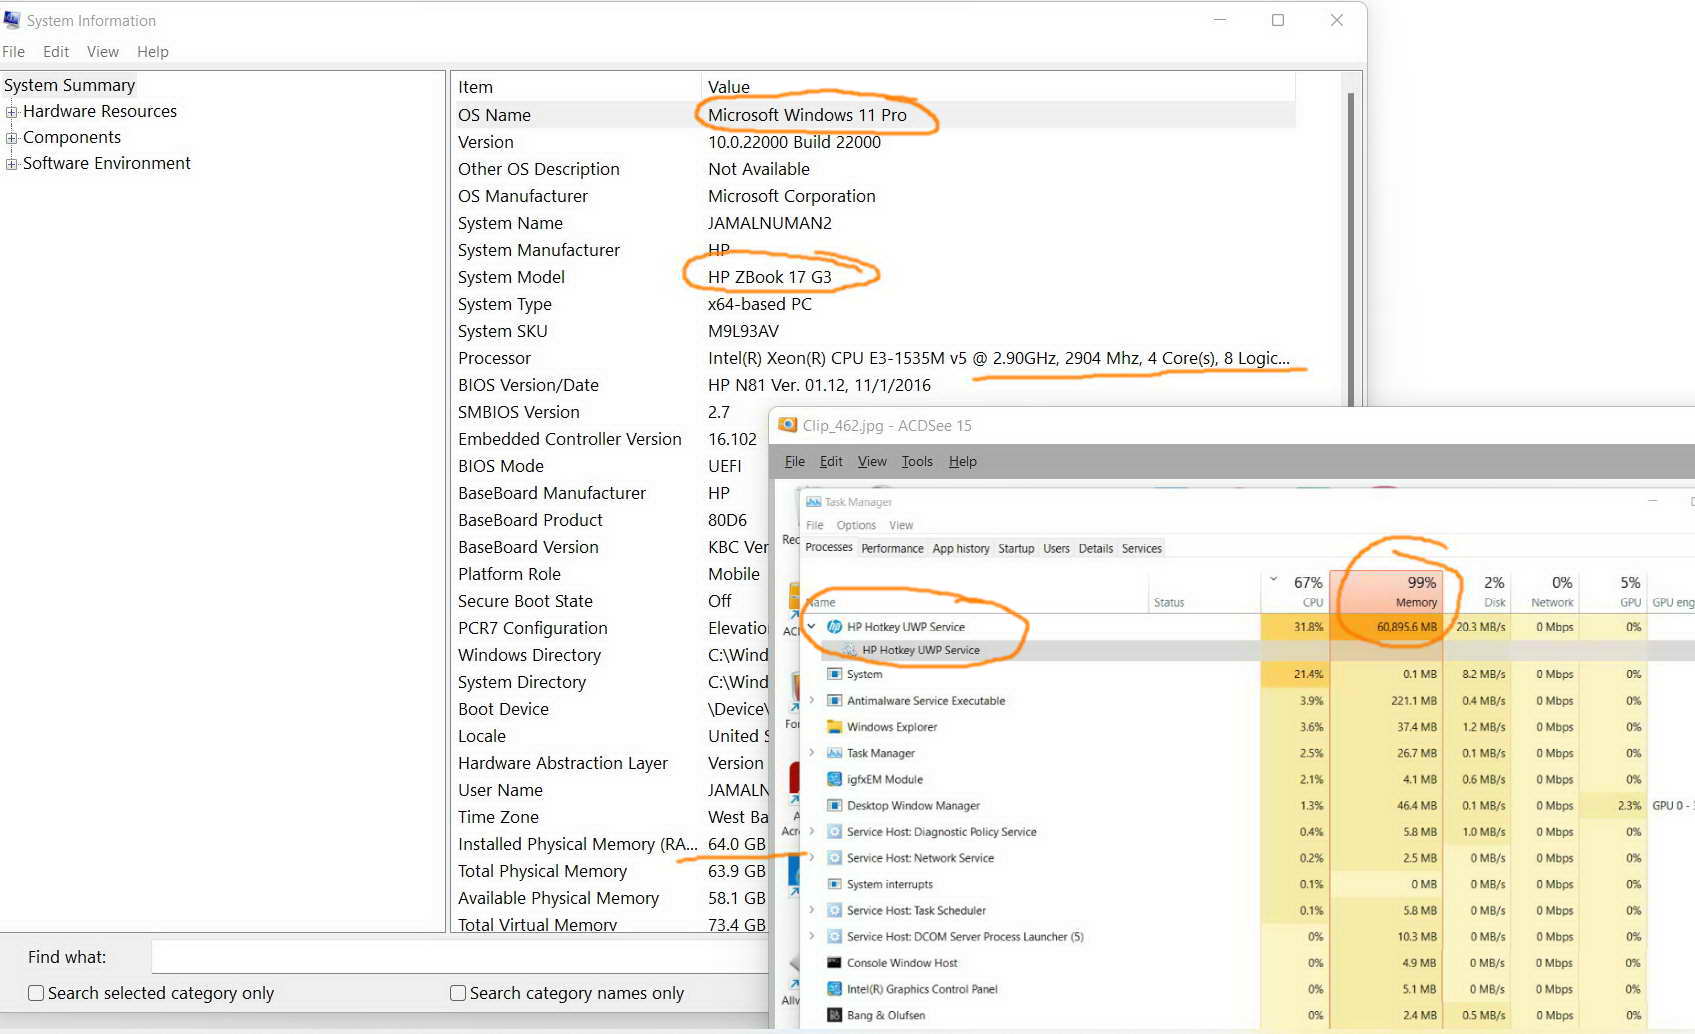This screenshot has height=1034, width=1695.
Task: Maximize the System Information window
Action: coord(1277,20)
